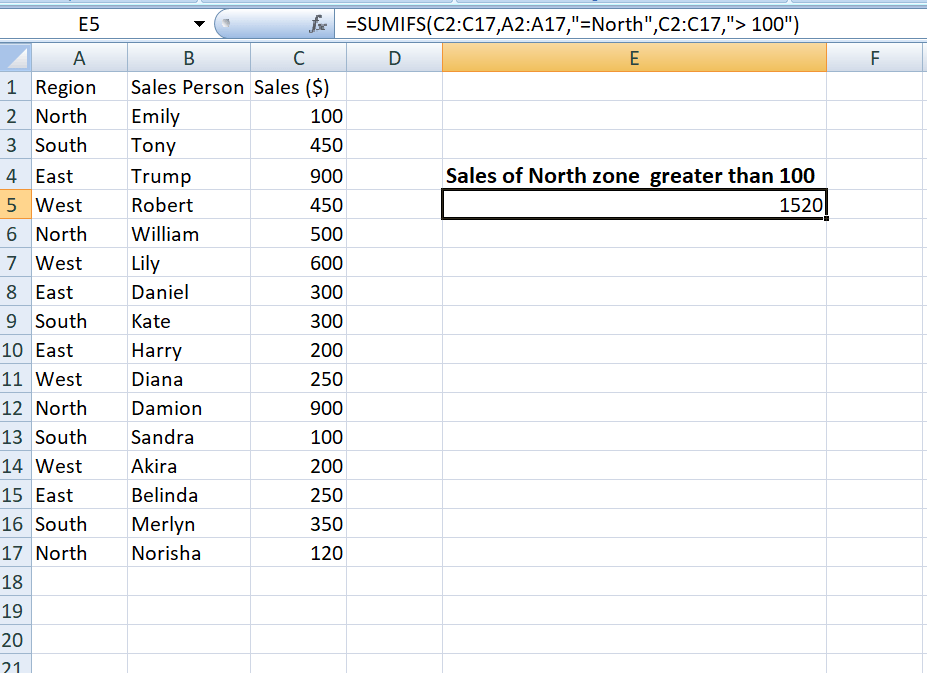Select the Sales ($) header cell
Viewport: 927px width, 673px height.
(x=297, y=87)
